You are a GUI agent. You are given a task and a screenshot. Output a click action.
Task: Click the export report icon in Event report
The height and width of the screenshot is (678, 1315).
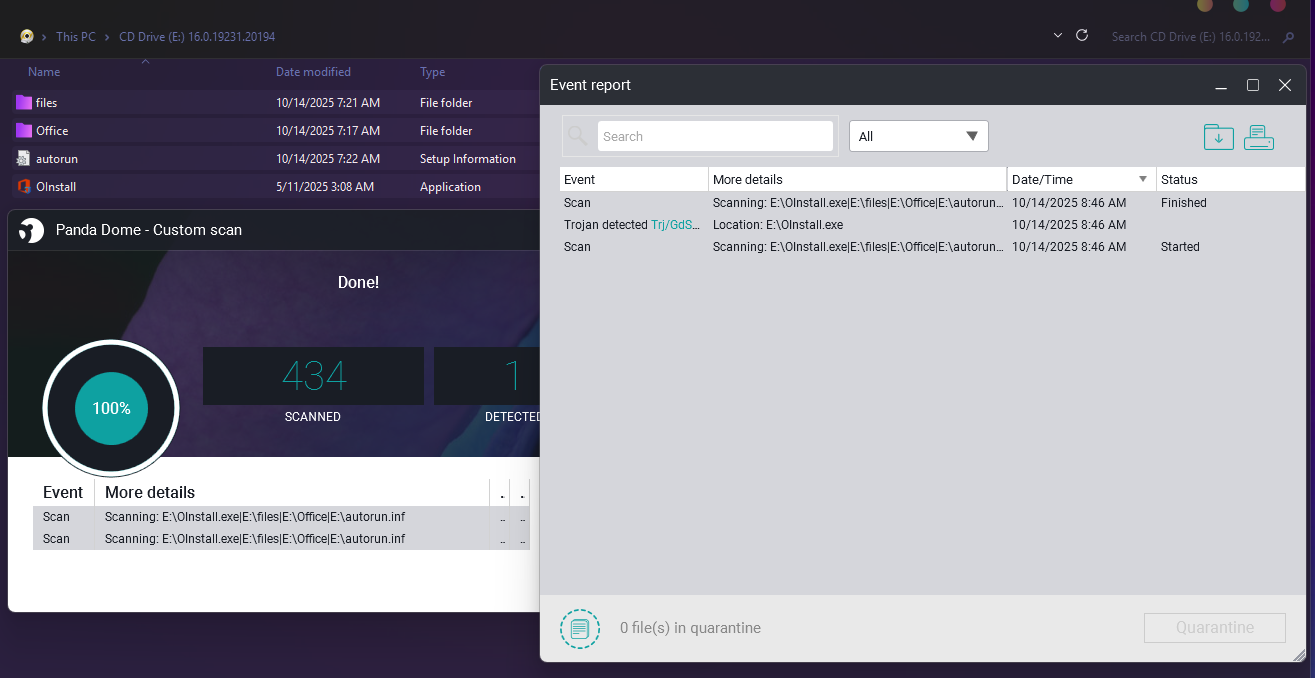(x=1218, y=137)
